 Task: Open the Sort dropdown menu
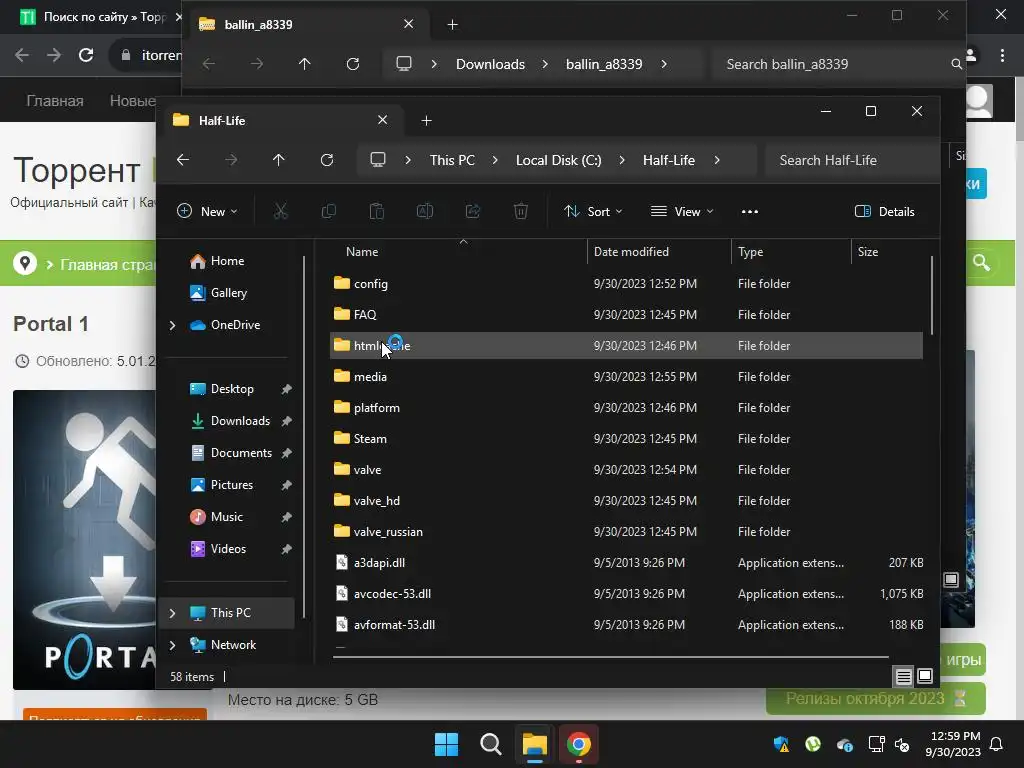point(593,212)
